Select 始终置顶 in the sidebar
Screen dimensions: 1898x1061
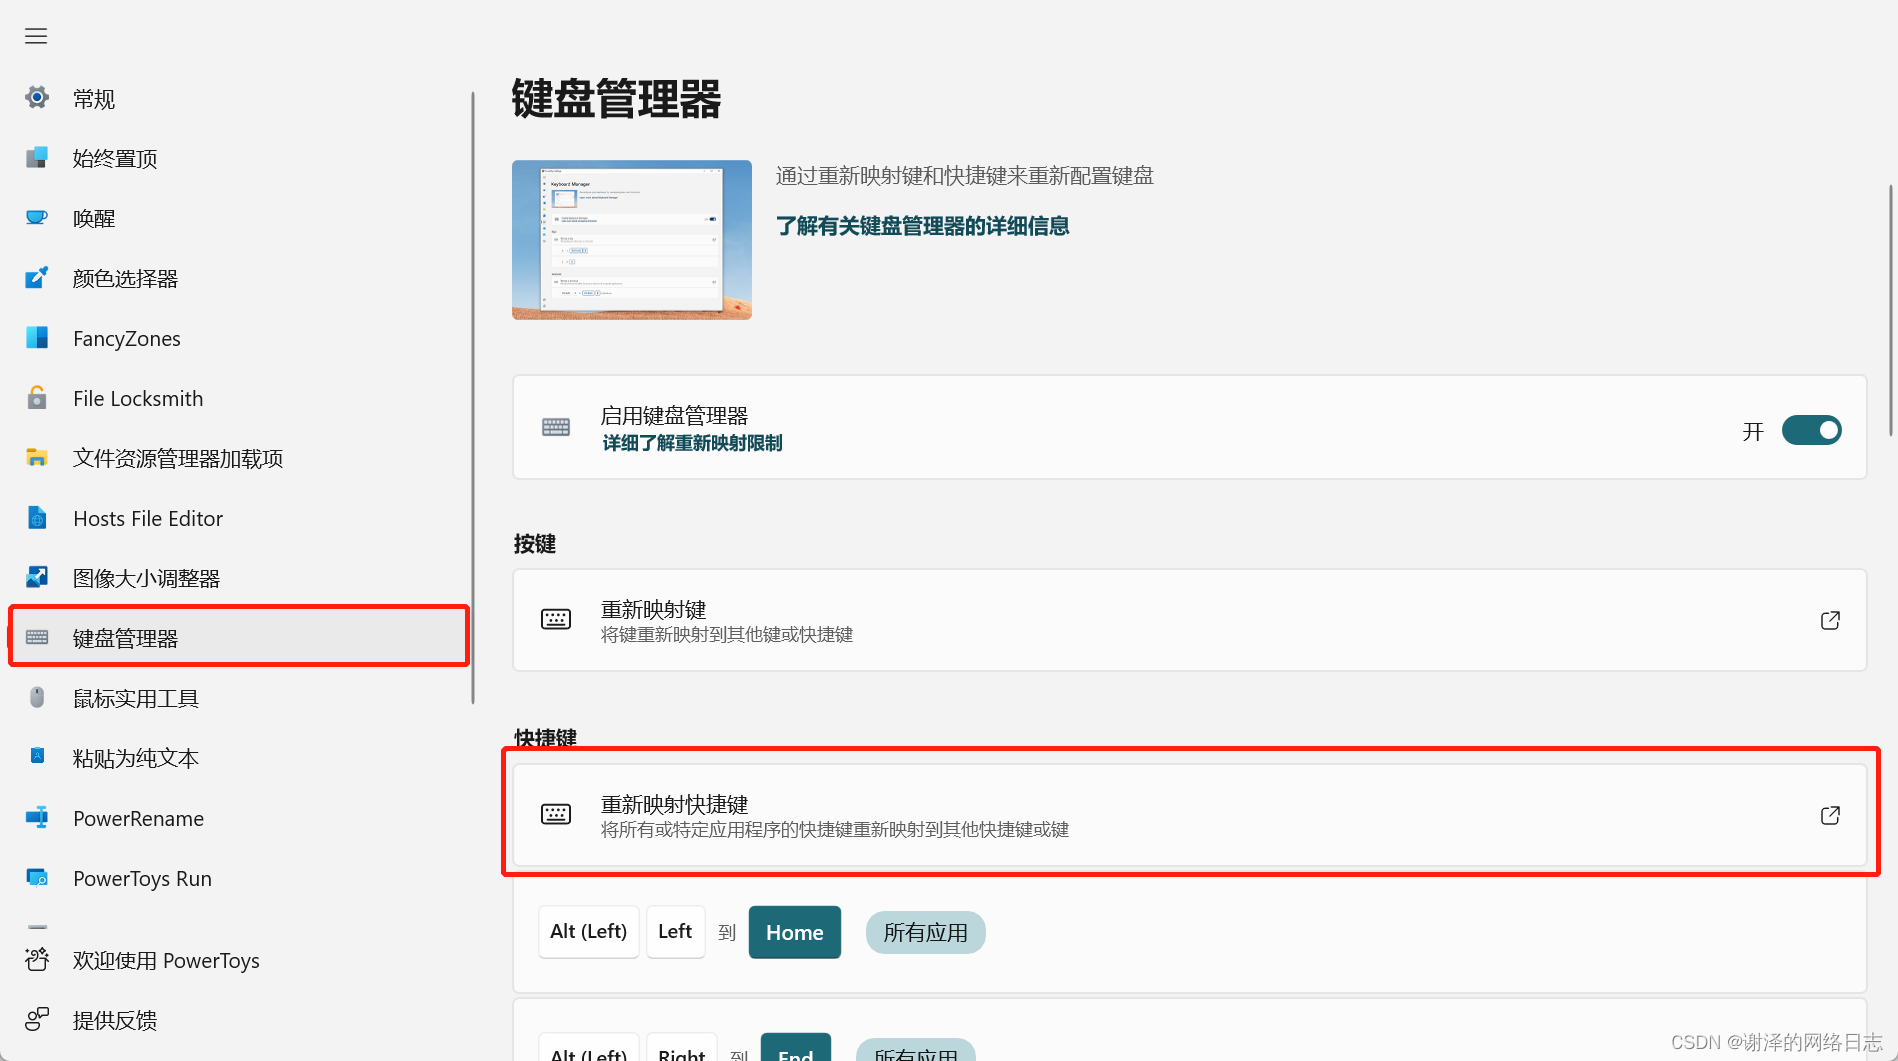114,158
